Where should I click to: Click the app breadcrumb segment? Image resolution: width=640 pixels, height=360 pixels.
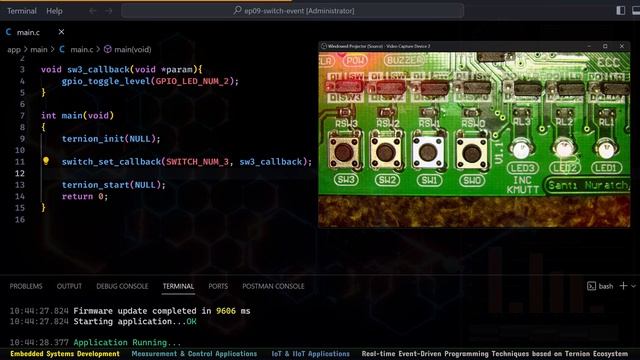tap(13, 50)
